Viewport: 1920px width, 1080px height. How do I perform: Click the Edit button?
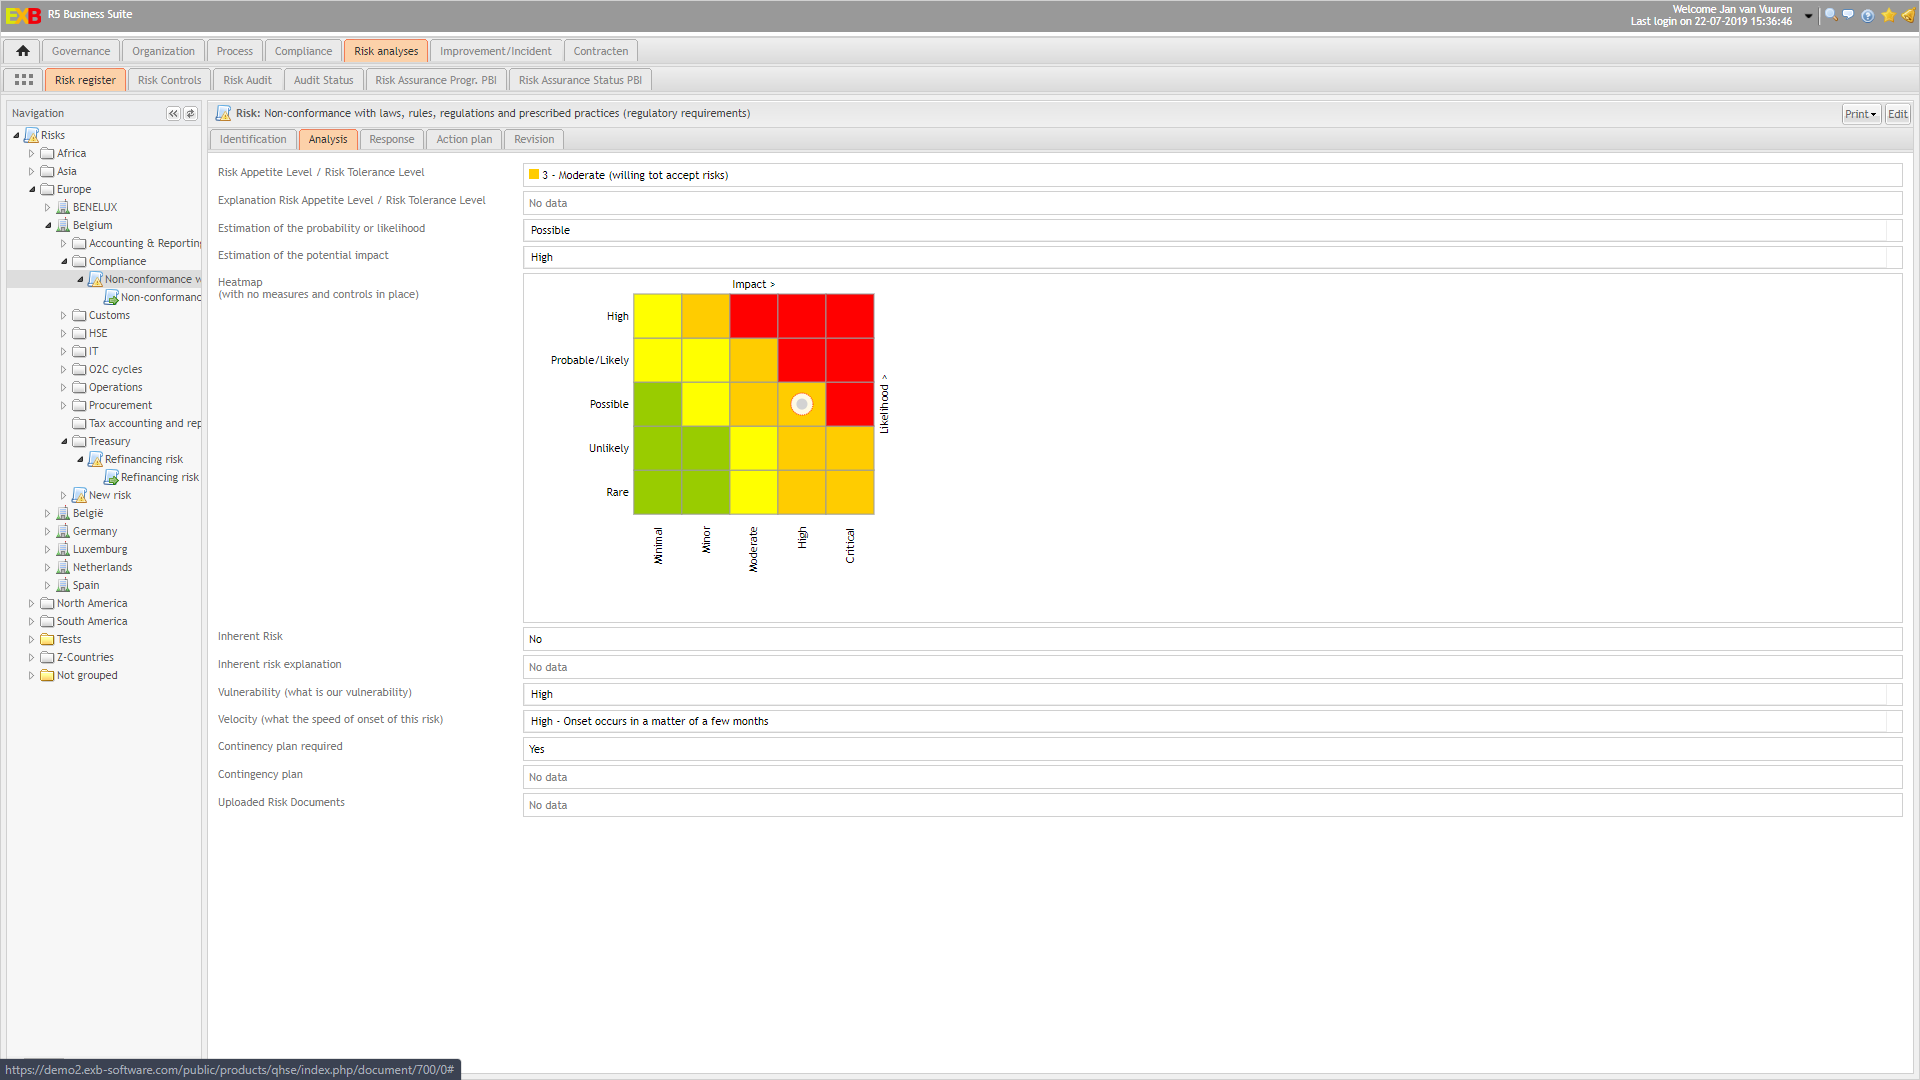1897,114
